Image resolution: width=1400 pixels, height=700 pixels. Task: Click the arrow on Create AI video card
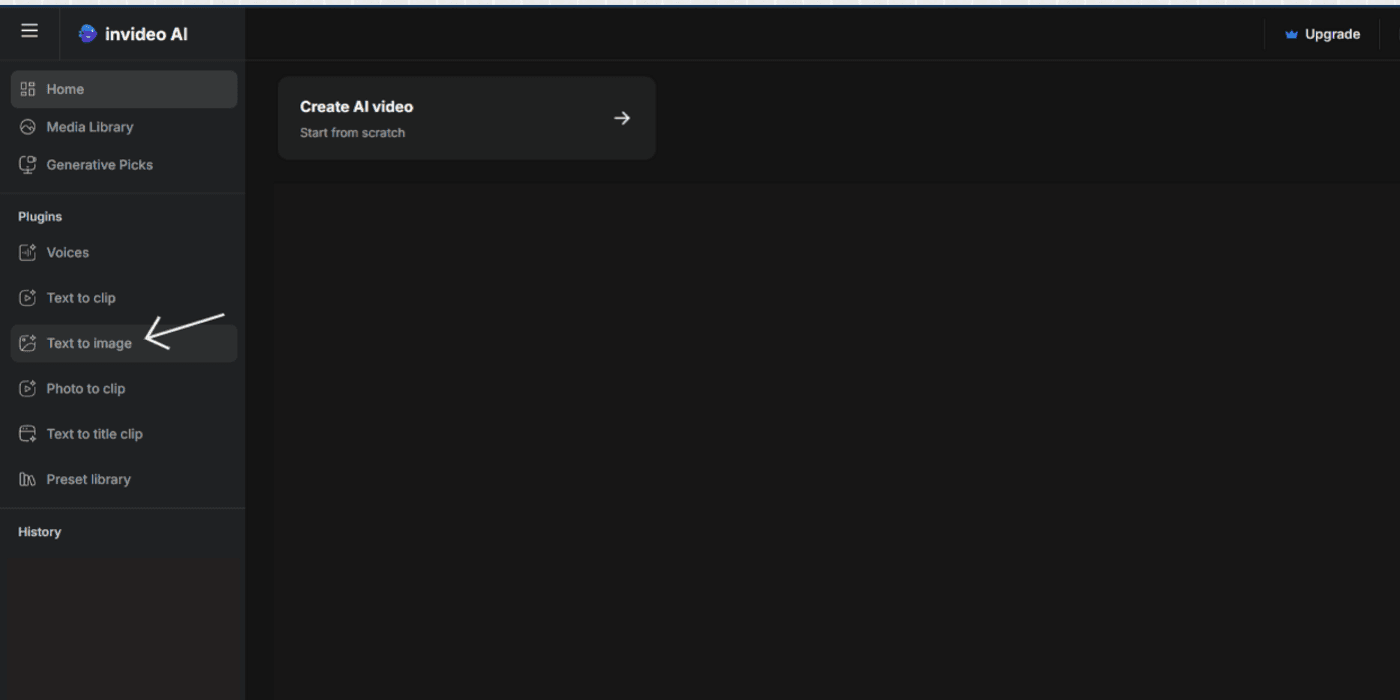click(x=622, y=117)
